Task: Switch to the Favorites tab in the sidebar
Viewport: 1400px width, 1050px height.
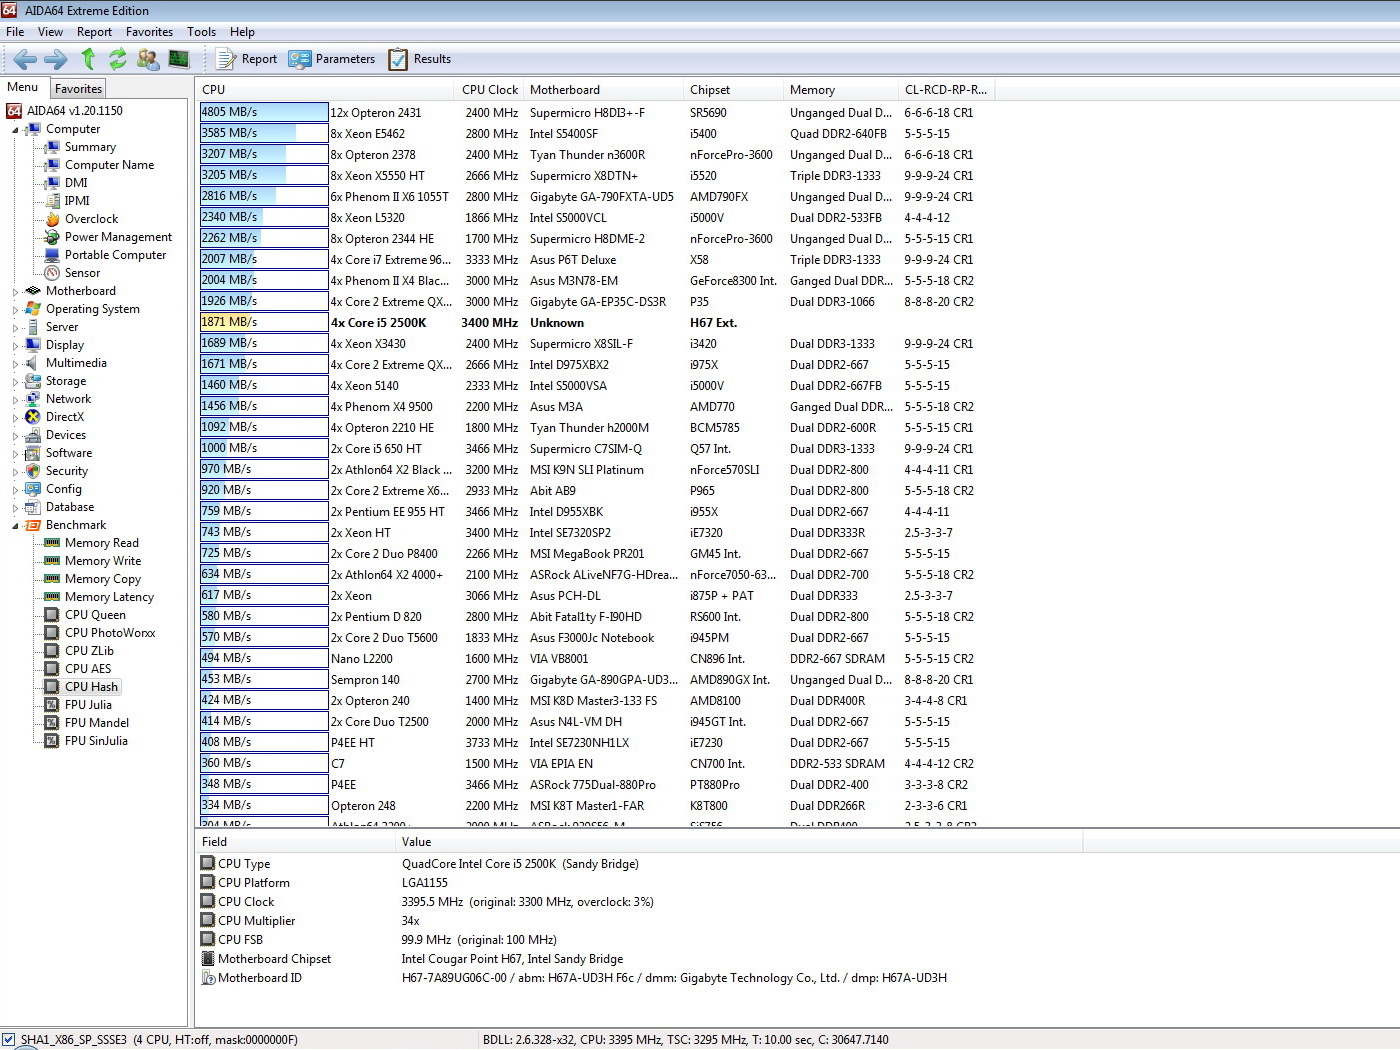Action: 78,89
